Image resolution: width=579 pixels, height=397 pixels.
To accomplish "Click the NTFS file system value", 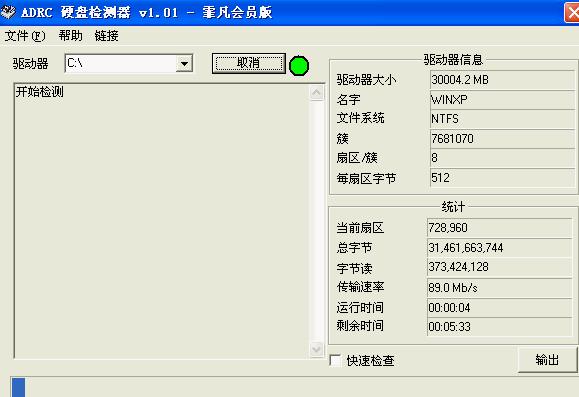I will pyautogui.click(x=502, y=119).
